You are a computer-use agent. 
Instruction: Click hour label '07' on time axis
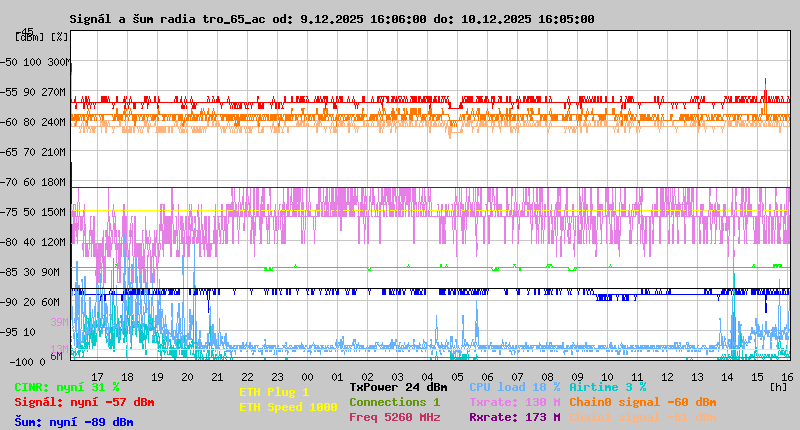[517, 377]
